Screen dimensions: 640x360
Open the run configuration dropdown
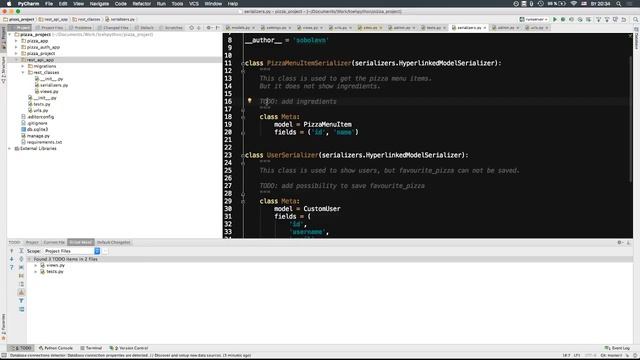click(x=533, y=19)
